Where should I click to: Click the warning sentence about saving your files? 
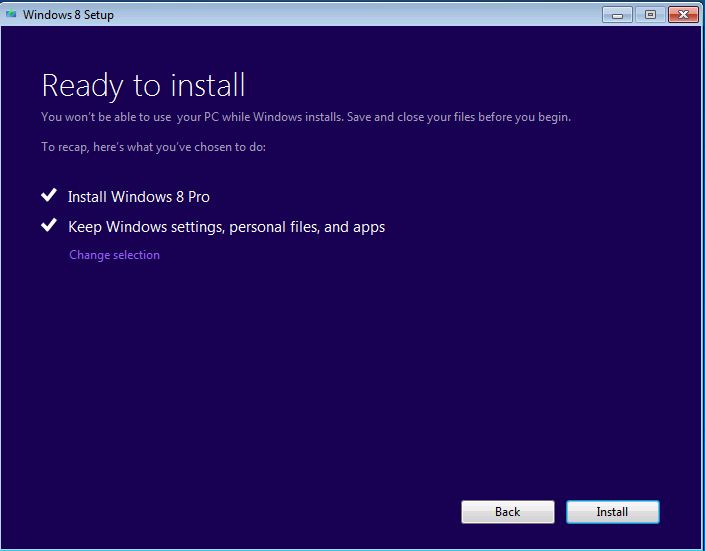(306, 117)
